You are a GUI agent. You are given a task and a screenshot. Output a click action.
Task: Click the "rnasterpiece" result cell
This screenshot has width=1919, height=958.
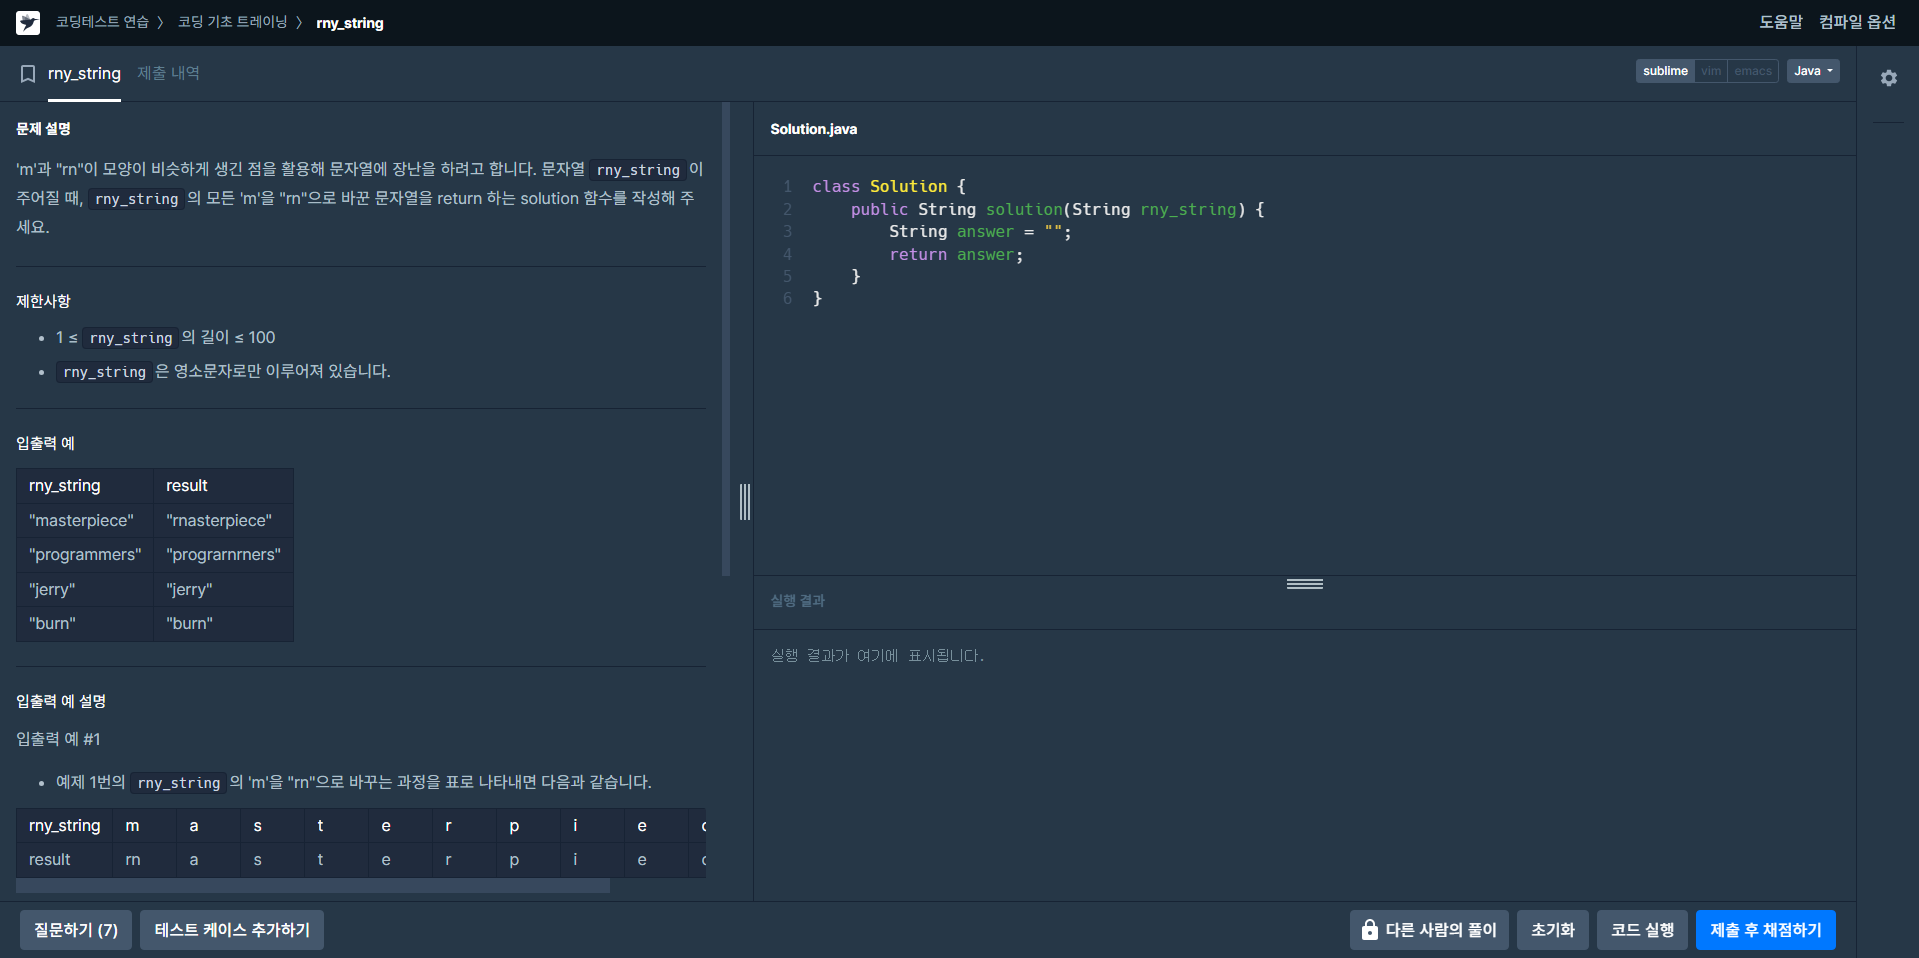coord(223,520)
